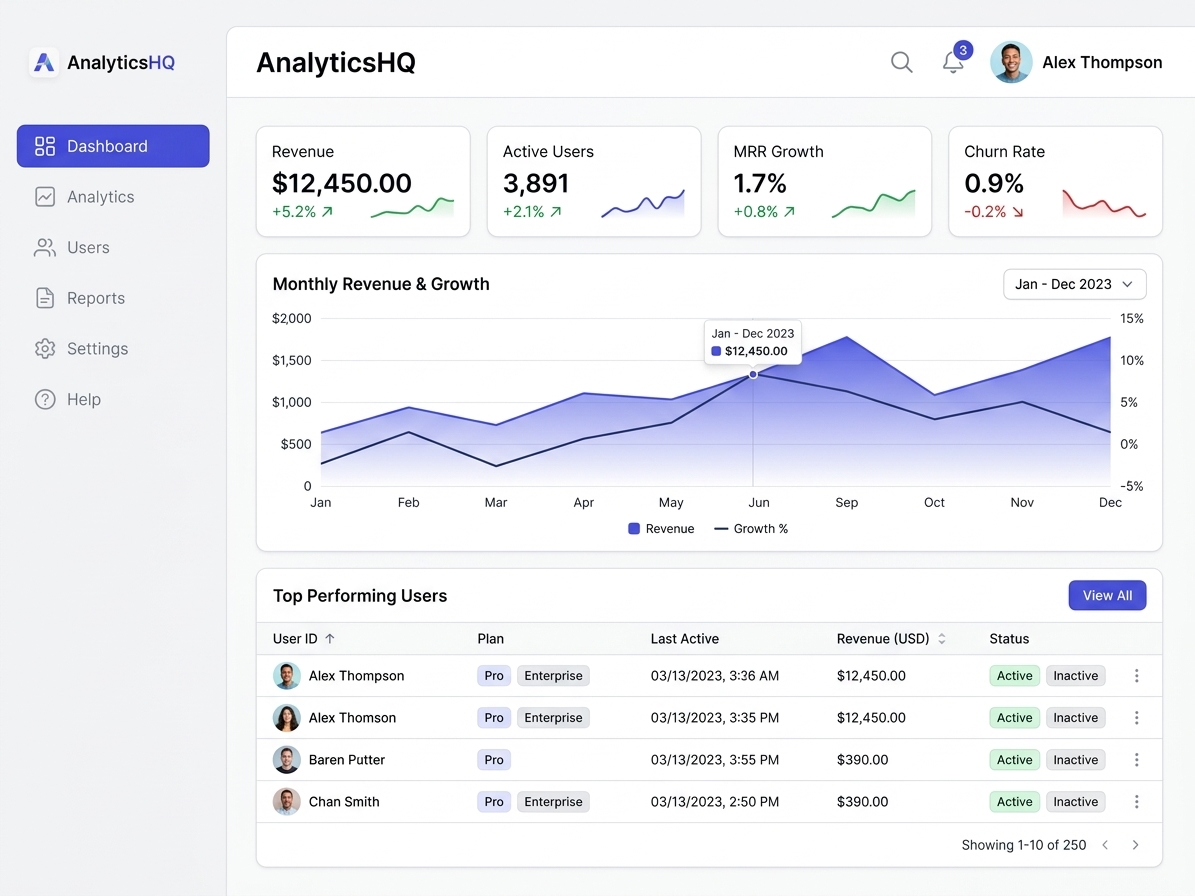Open Settings via the gear icon
Viewport: 1195px width, 896px height.
(x=45, y=348)
